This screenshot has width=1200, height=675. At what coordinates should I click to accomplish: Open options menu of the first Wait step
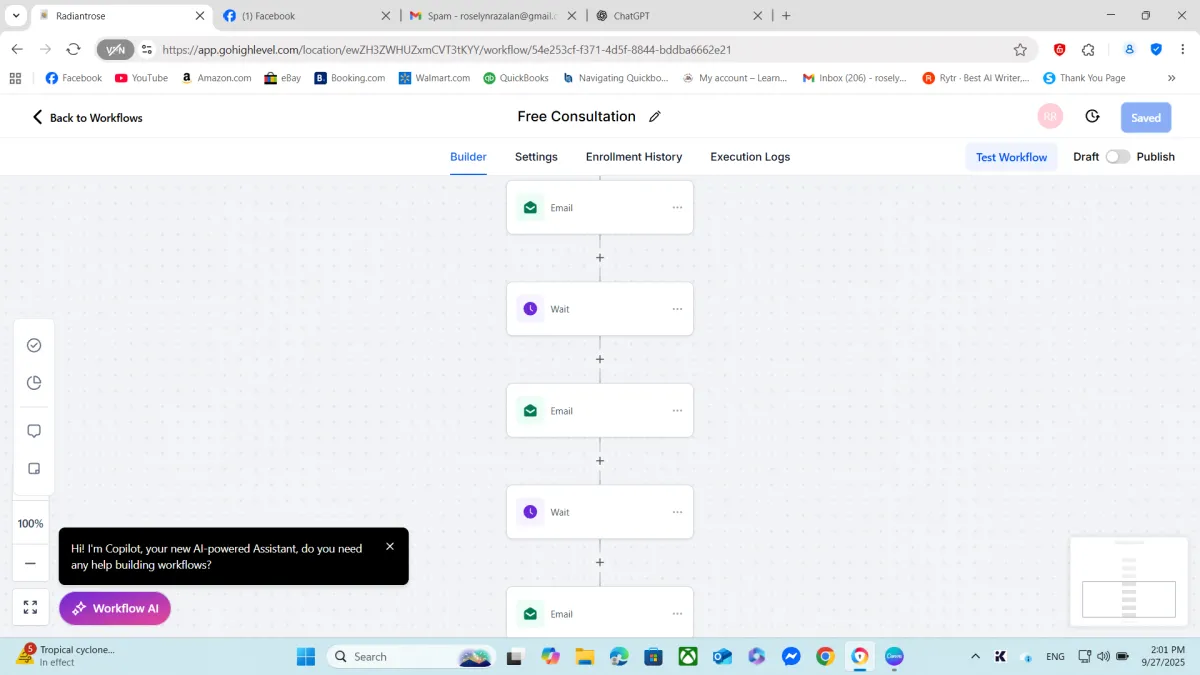click(x=677, y=309)
